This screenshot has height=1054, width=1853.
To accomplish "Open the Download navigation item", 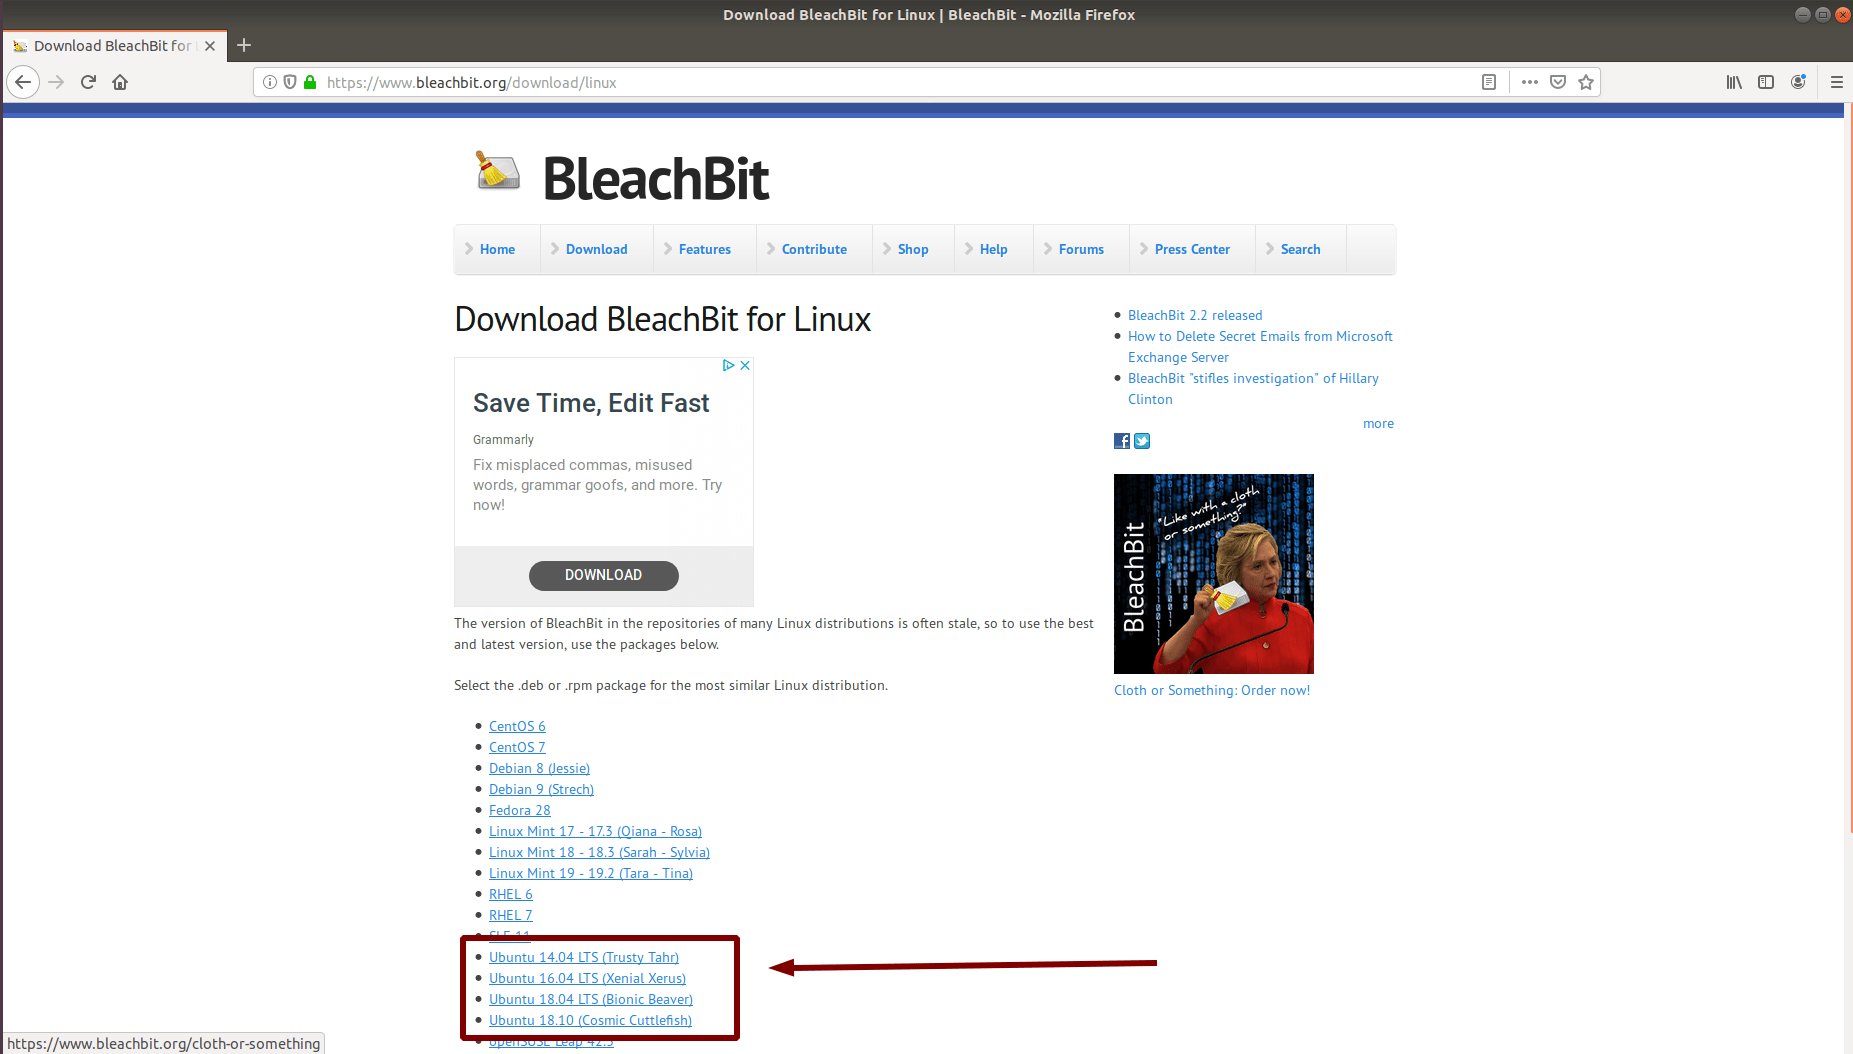I will click(x=596, y=249).
